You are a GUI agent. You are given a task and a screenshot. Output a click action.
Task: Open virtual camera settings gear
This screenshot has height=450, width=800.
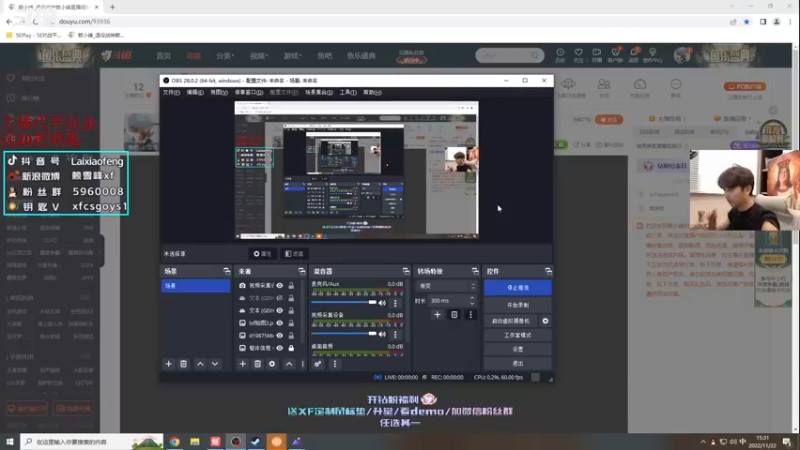tap(545, 321)
